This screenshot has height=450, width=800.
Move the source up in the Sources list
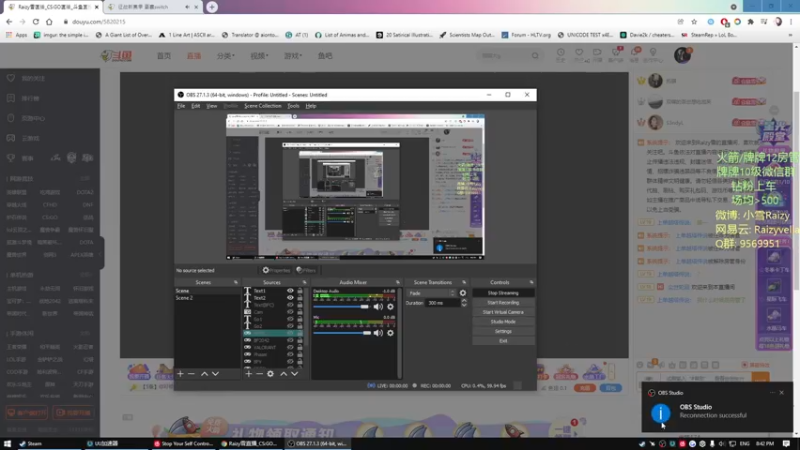[x=284, y=373]
